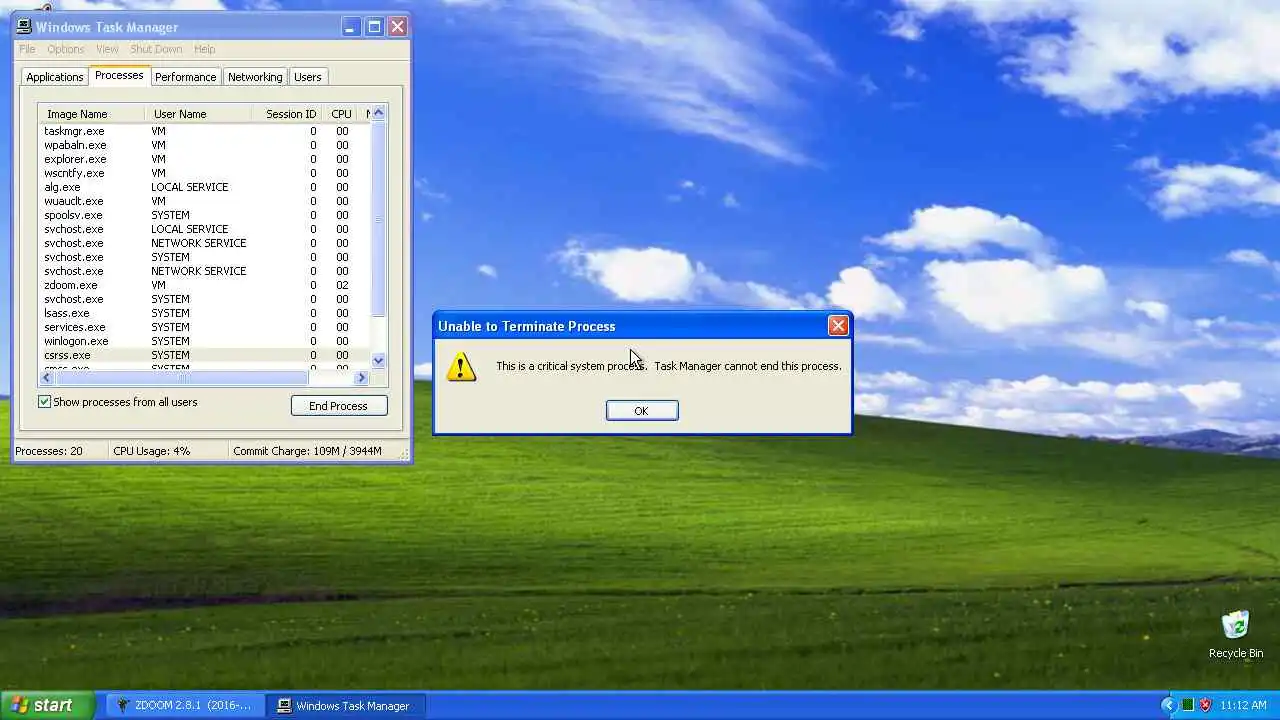1280x720 pixels.
Task: Click End Process button in Task Manager
Action: click(x=339, y=406)
